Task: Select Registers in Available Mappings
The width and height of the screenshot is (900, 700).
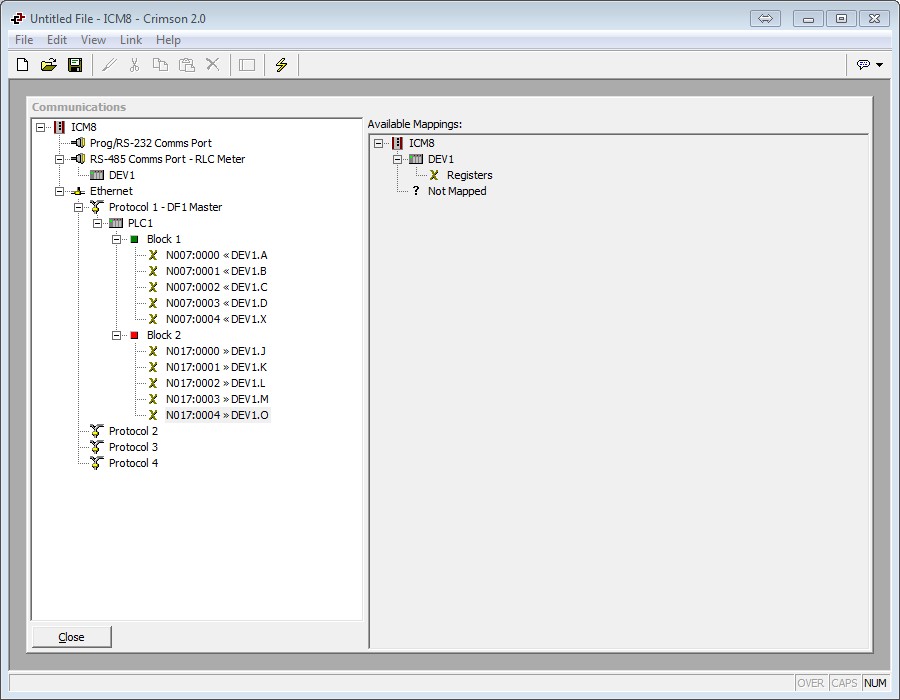Action: tap(470, 175)
